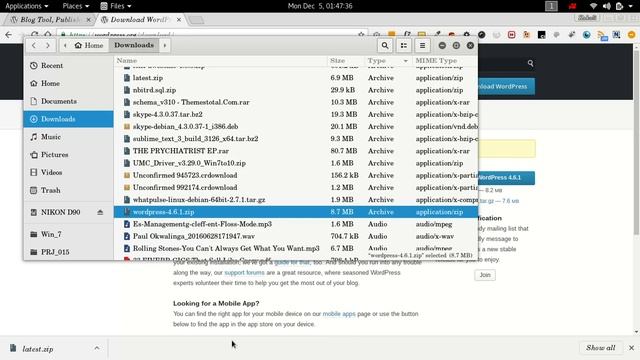Open Trash in the sidebar
The height and width of the screenshot is (360, 640).
pyautogui.click(x=68, y=190)
